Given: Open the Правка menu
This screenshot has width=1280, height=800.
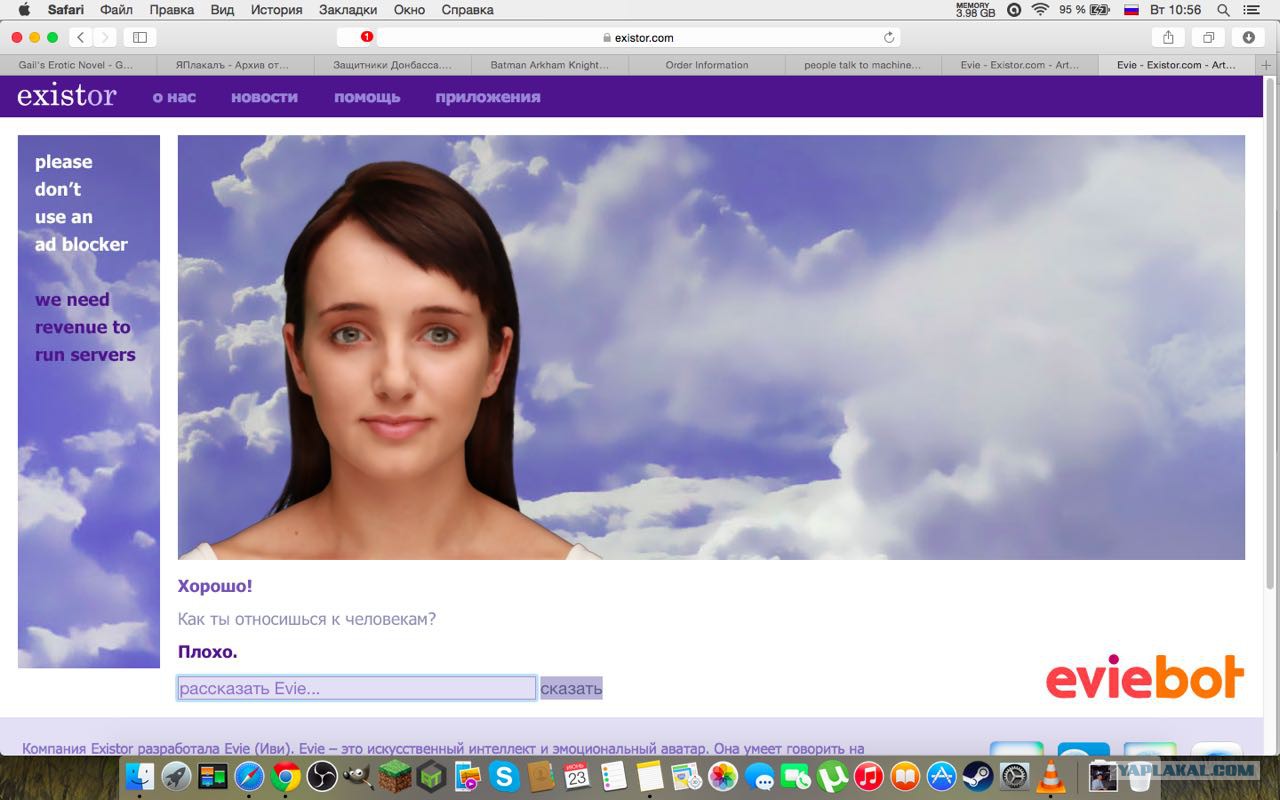Looking at the screenshot, I should click(x=171, y=10).
